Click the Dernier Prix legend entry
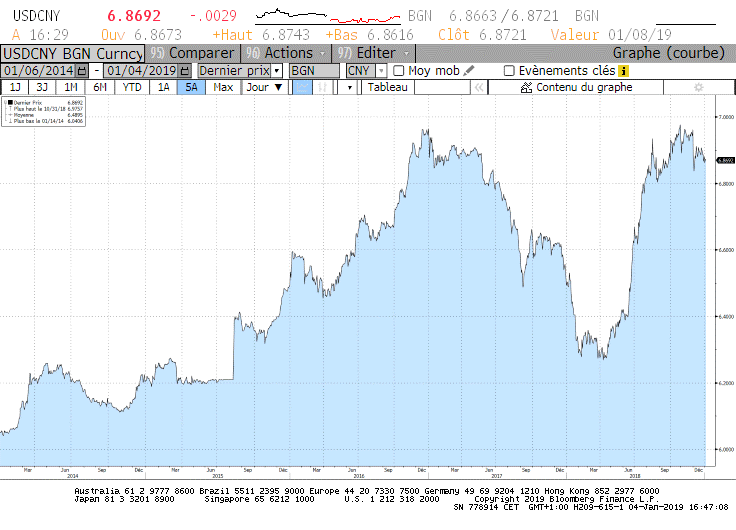The width and height of the screenshot is (736, 530). (44, 102)
